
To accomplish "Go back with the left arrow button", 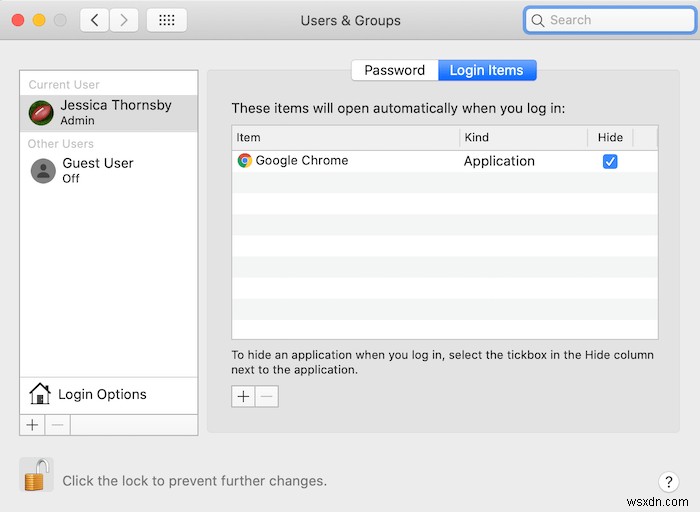I will coord(95,20).
